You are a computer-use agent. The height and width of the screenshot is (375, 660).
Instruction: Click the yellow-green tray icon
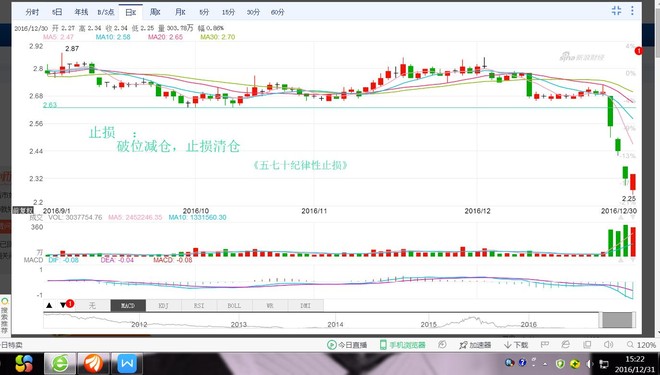(575, 363)
